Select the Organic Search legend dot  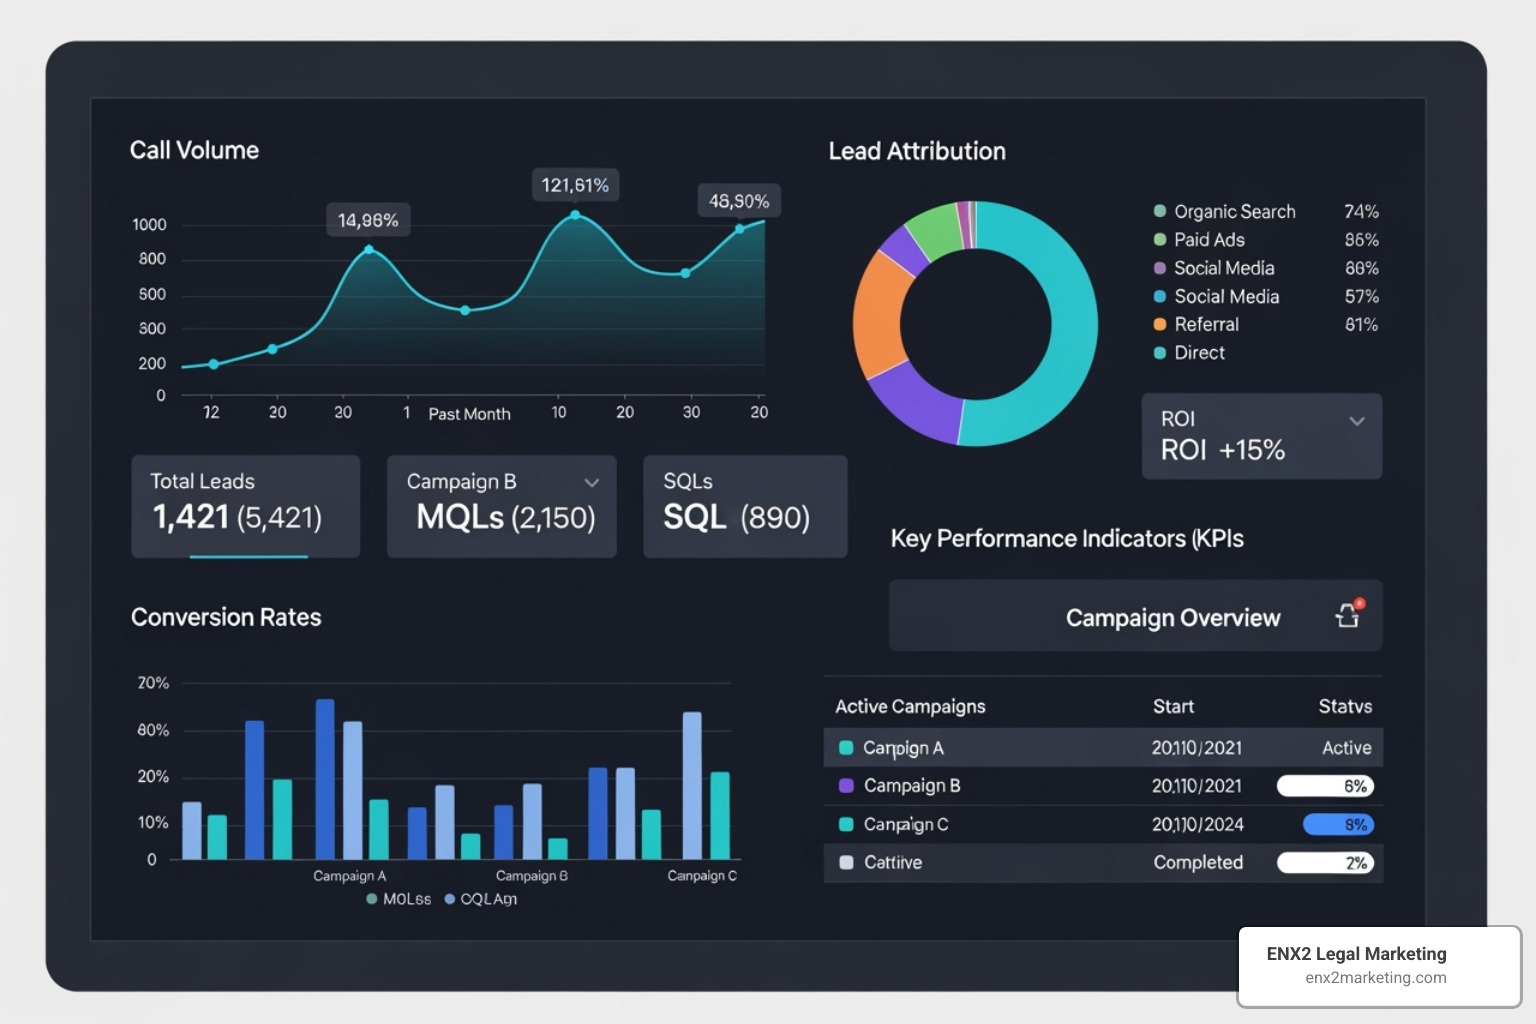point(1159,212)
